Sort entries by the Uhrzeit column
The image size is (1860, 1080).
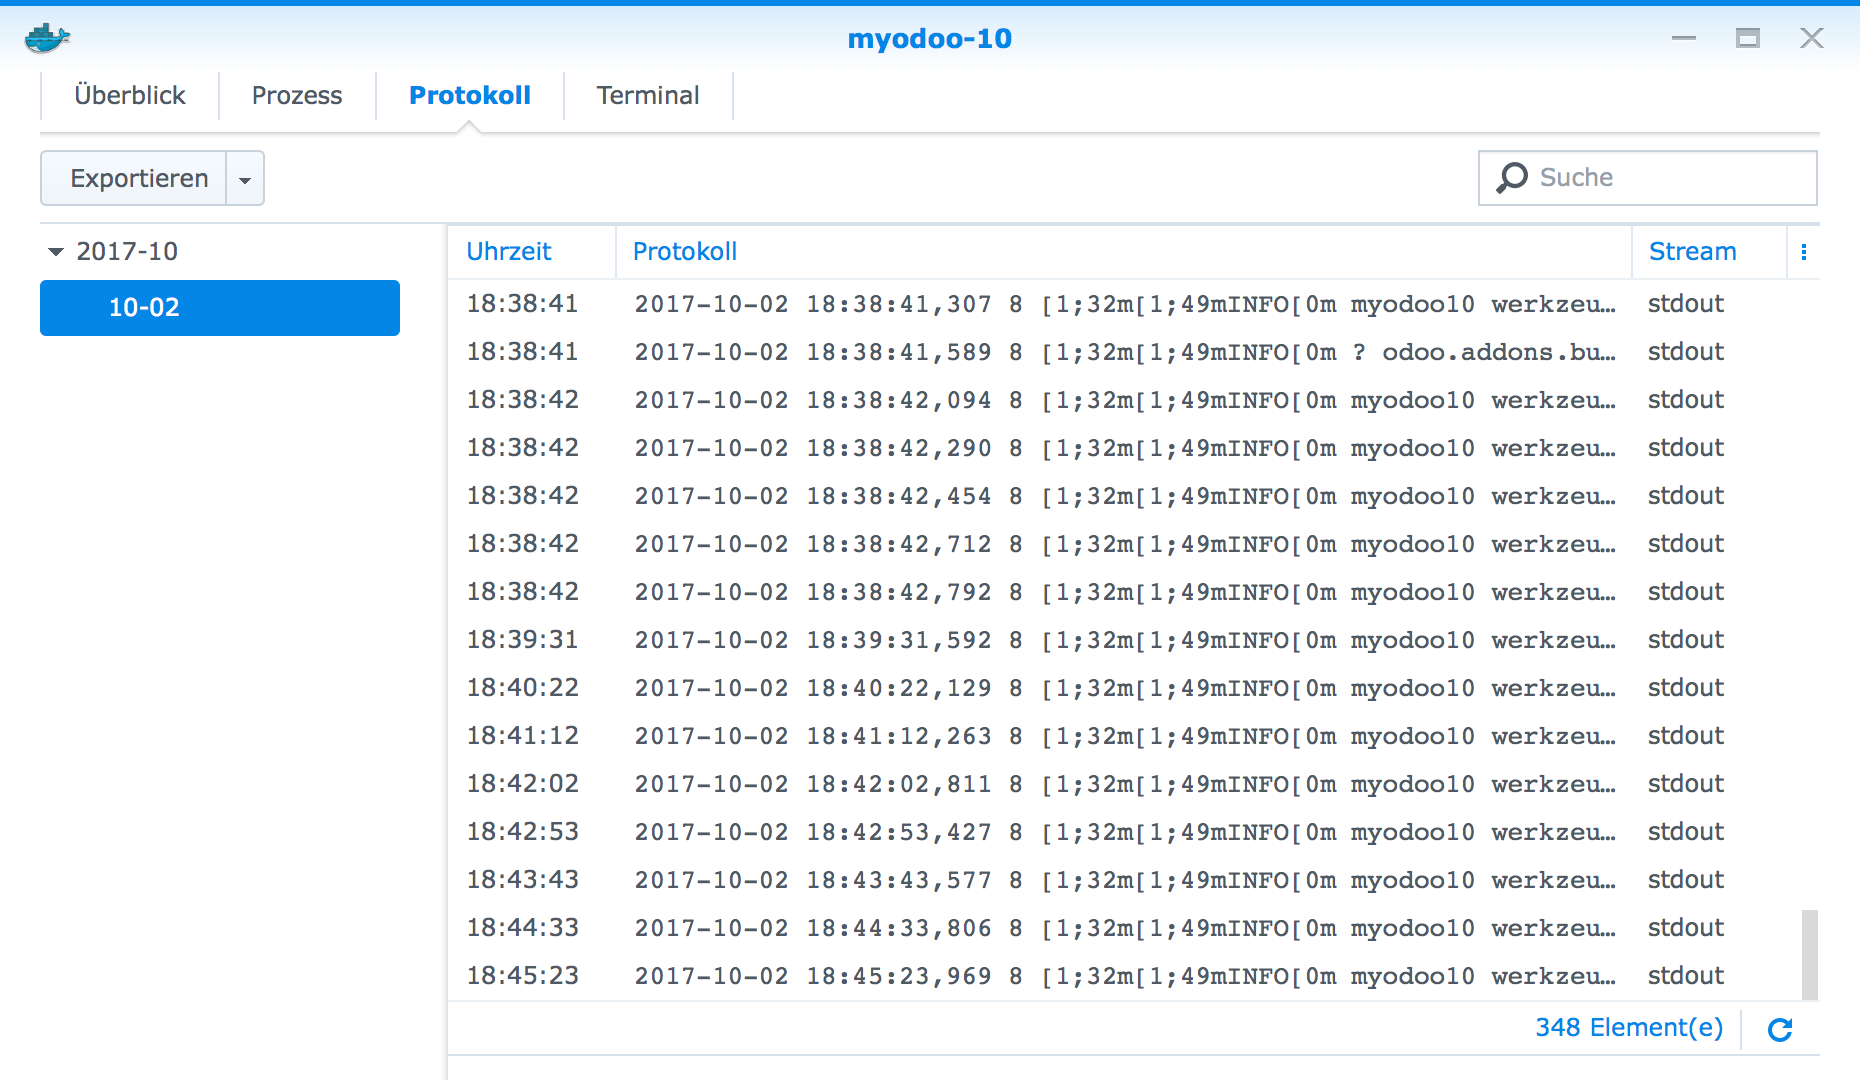[x=510, y=251]
